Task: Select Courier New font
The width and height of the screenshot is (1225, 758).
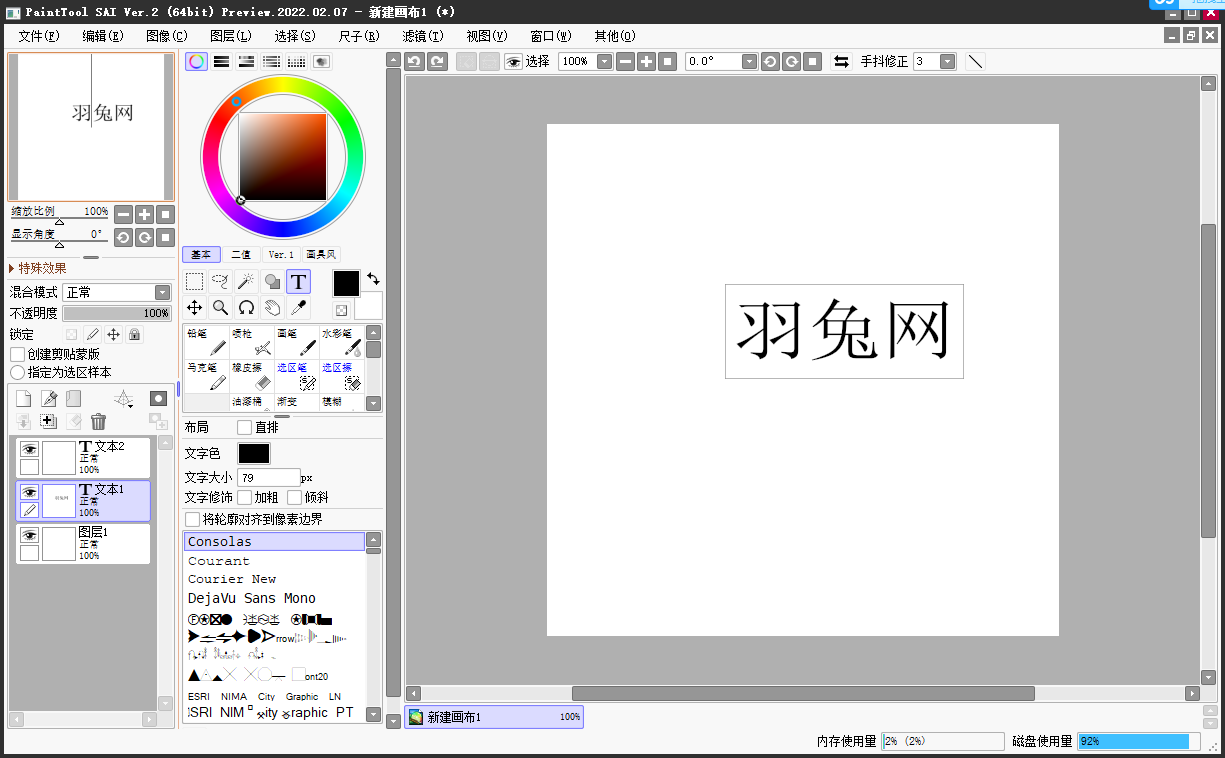Action: (275, 579)
